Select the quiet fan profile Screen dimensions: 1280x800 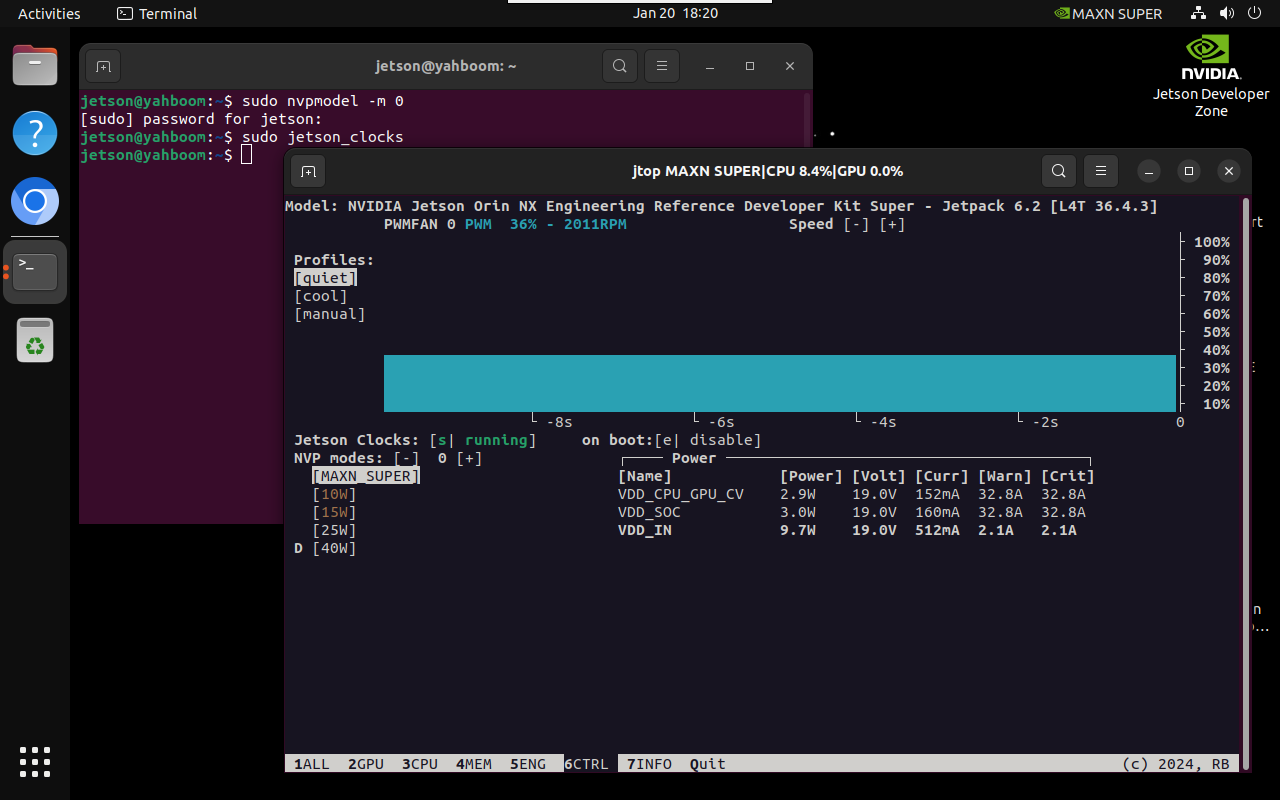(x=325, y=278)
